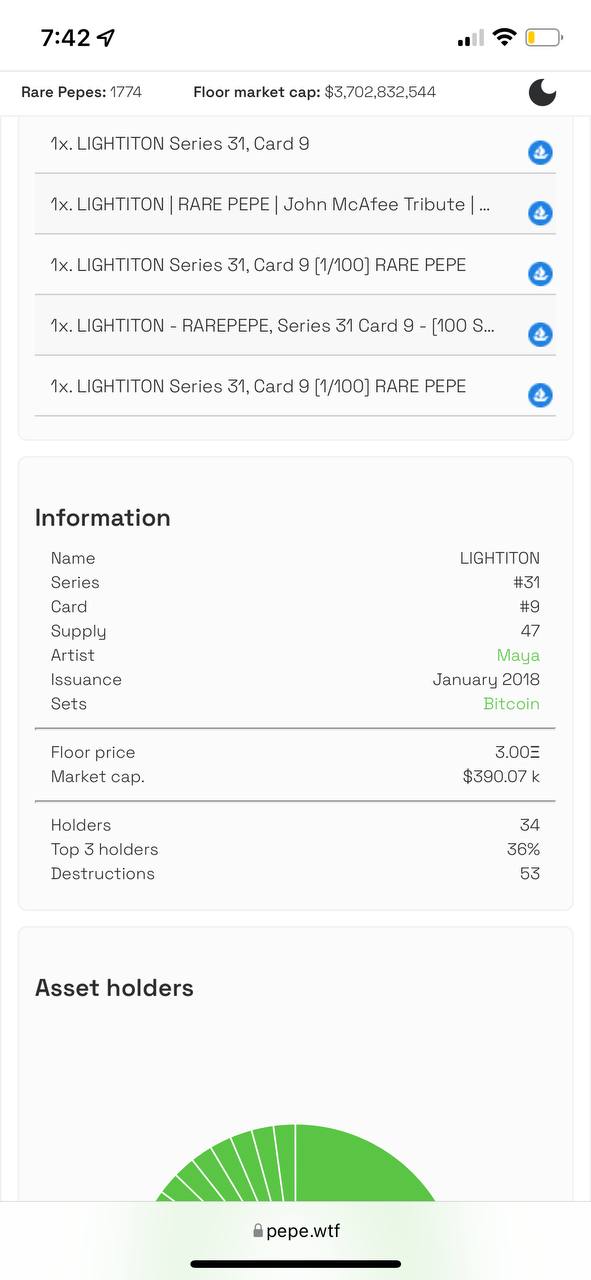591x1280 pixels.
Task: Select a thin pie slice in Asset holders chart
Action: 263,1163
